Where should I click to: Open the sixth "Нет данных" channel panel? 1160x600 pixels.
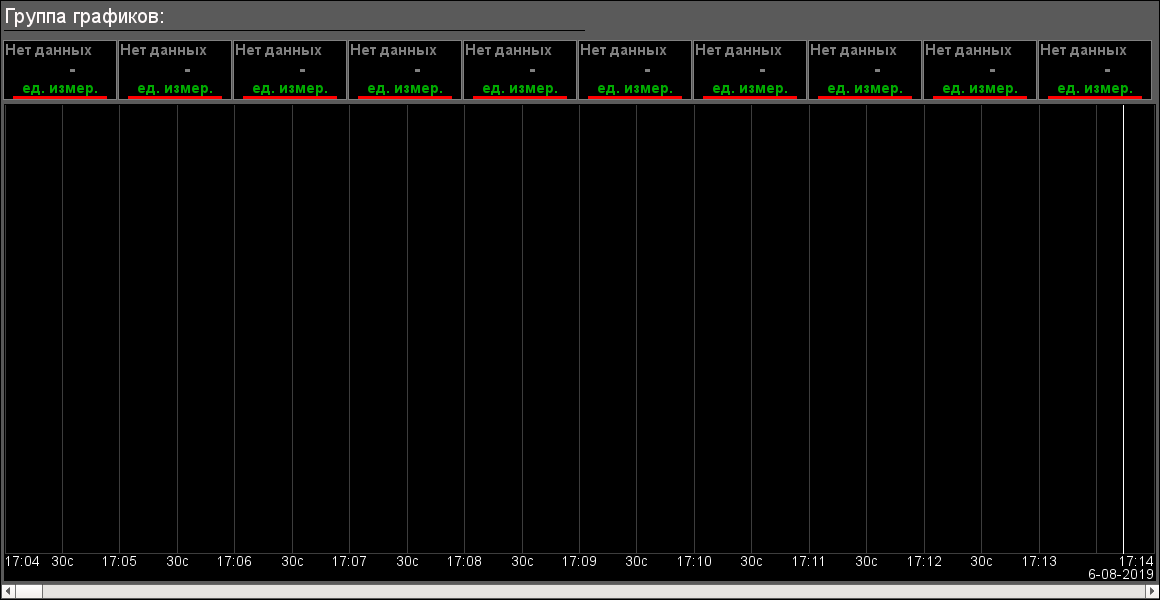point(634,60)
